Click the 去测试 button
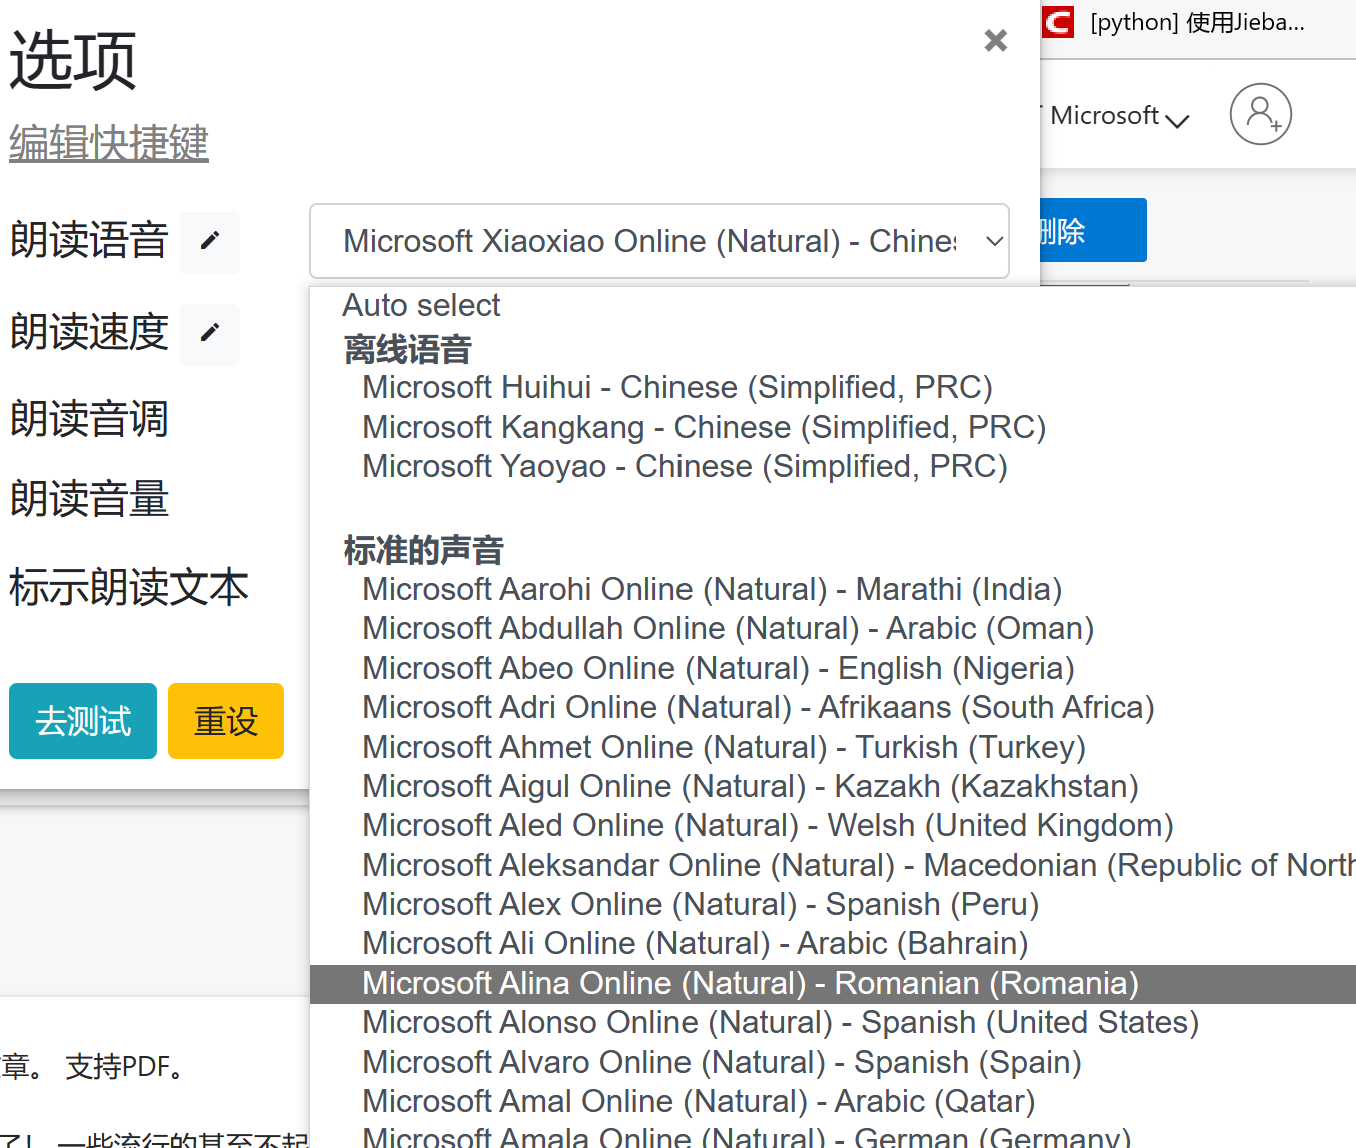This screenshot has height=1148, width=1356. tap(83, 721)
